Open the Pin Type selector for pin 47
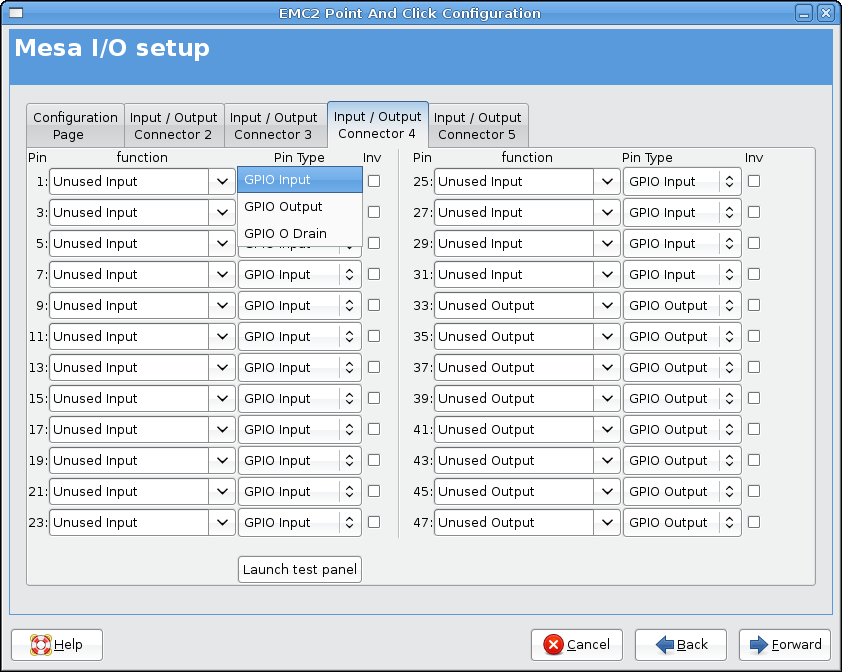This screenshot has width=842, height=672. coord(682,523)
